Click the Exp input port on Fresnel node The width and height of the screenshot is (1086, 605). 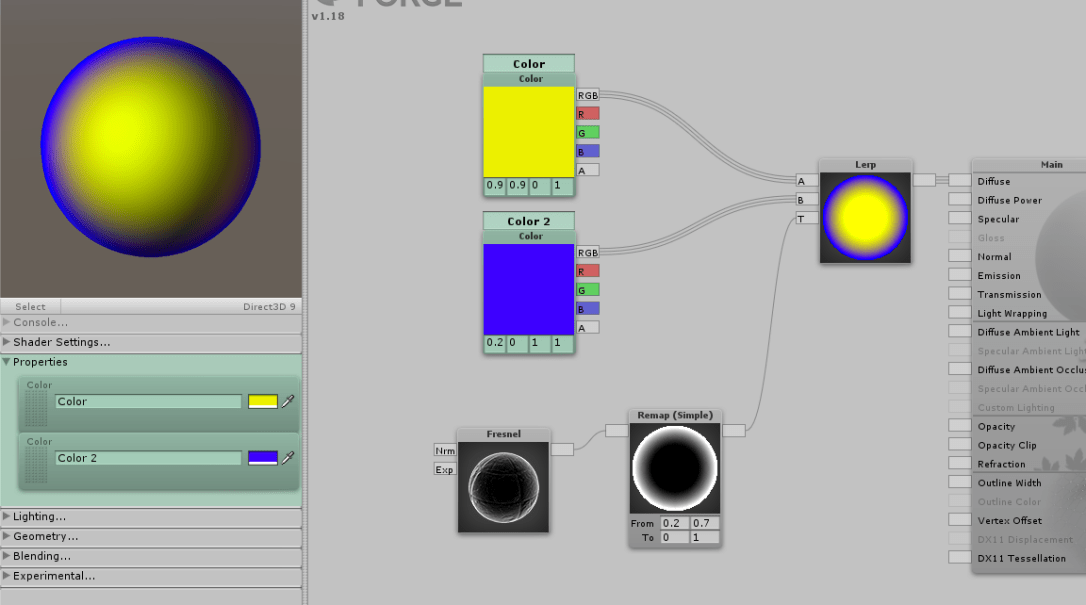(x=444, y=469)
